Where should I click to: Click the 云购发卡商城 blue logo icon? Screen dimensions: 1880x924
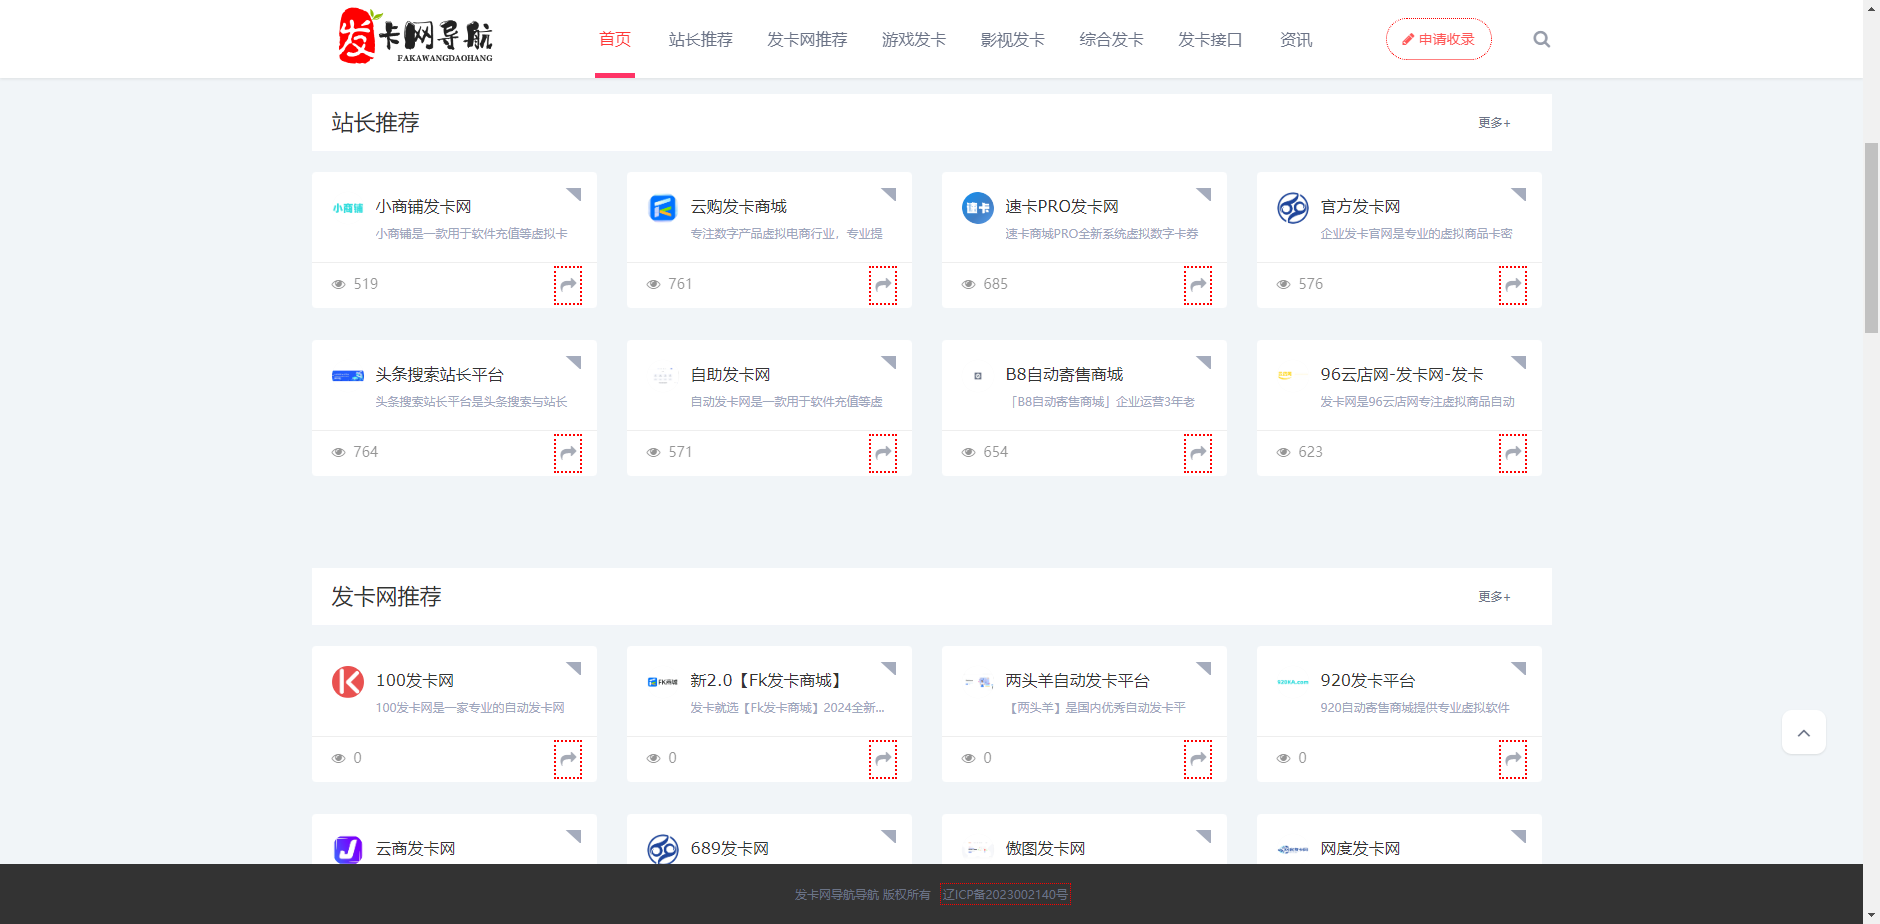coord(663,208)
